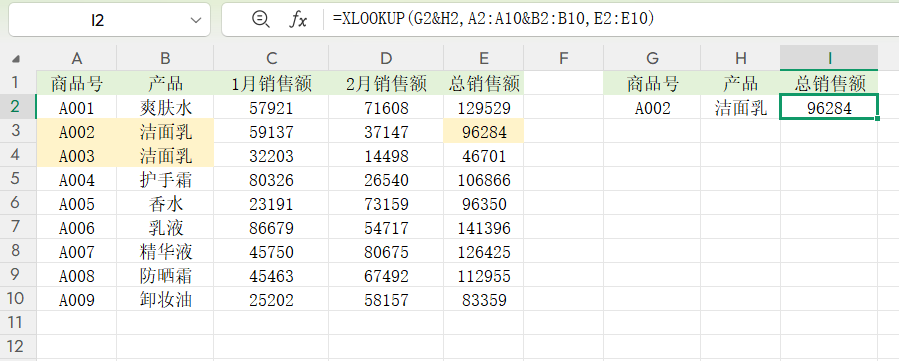Click the 防晒霜 cell
The image size is (899, 361).
(x=165, y=276)
